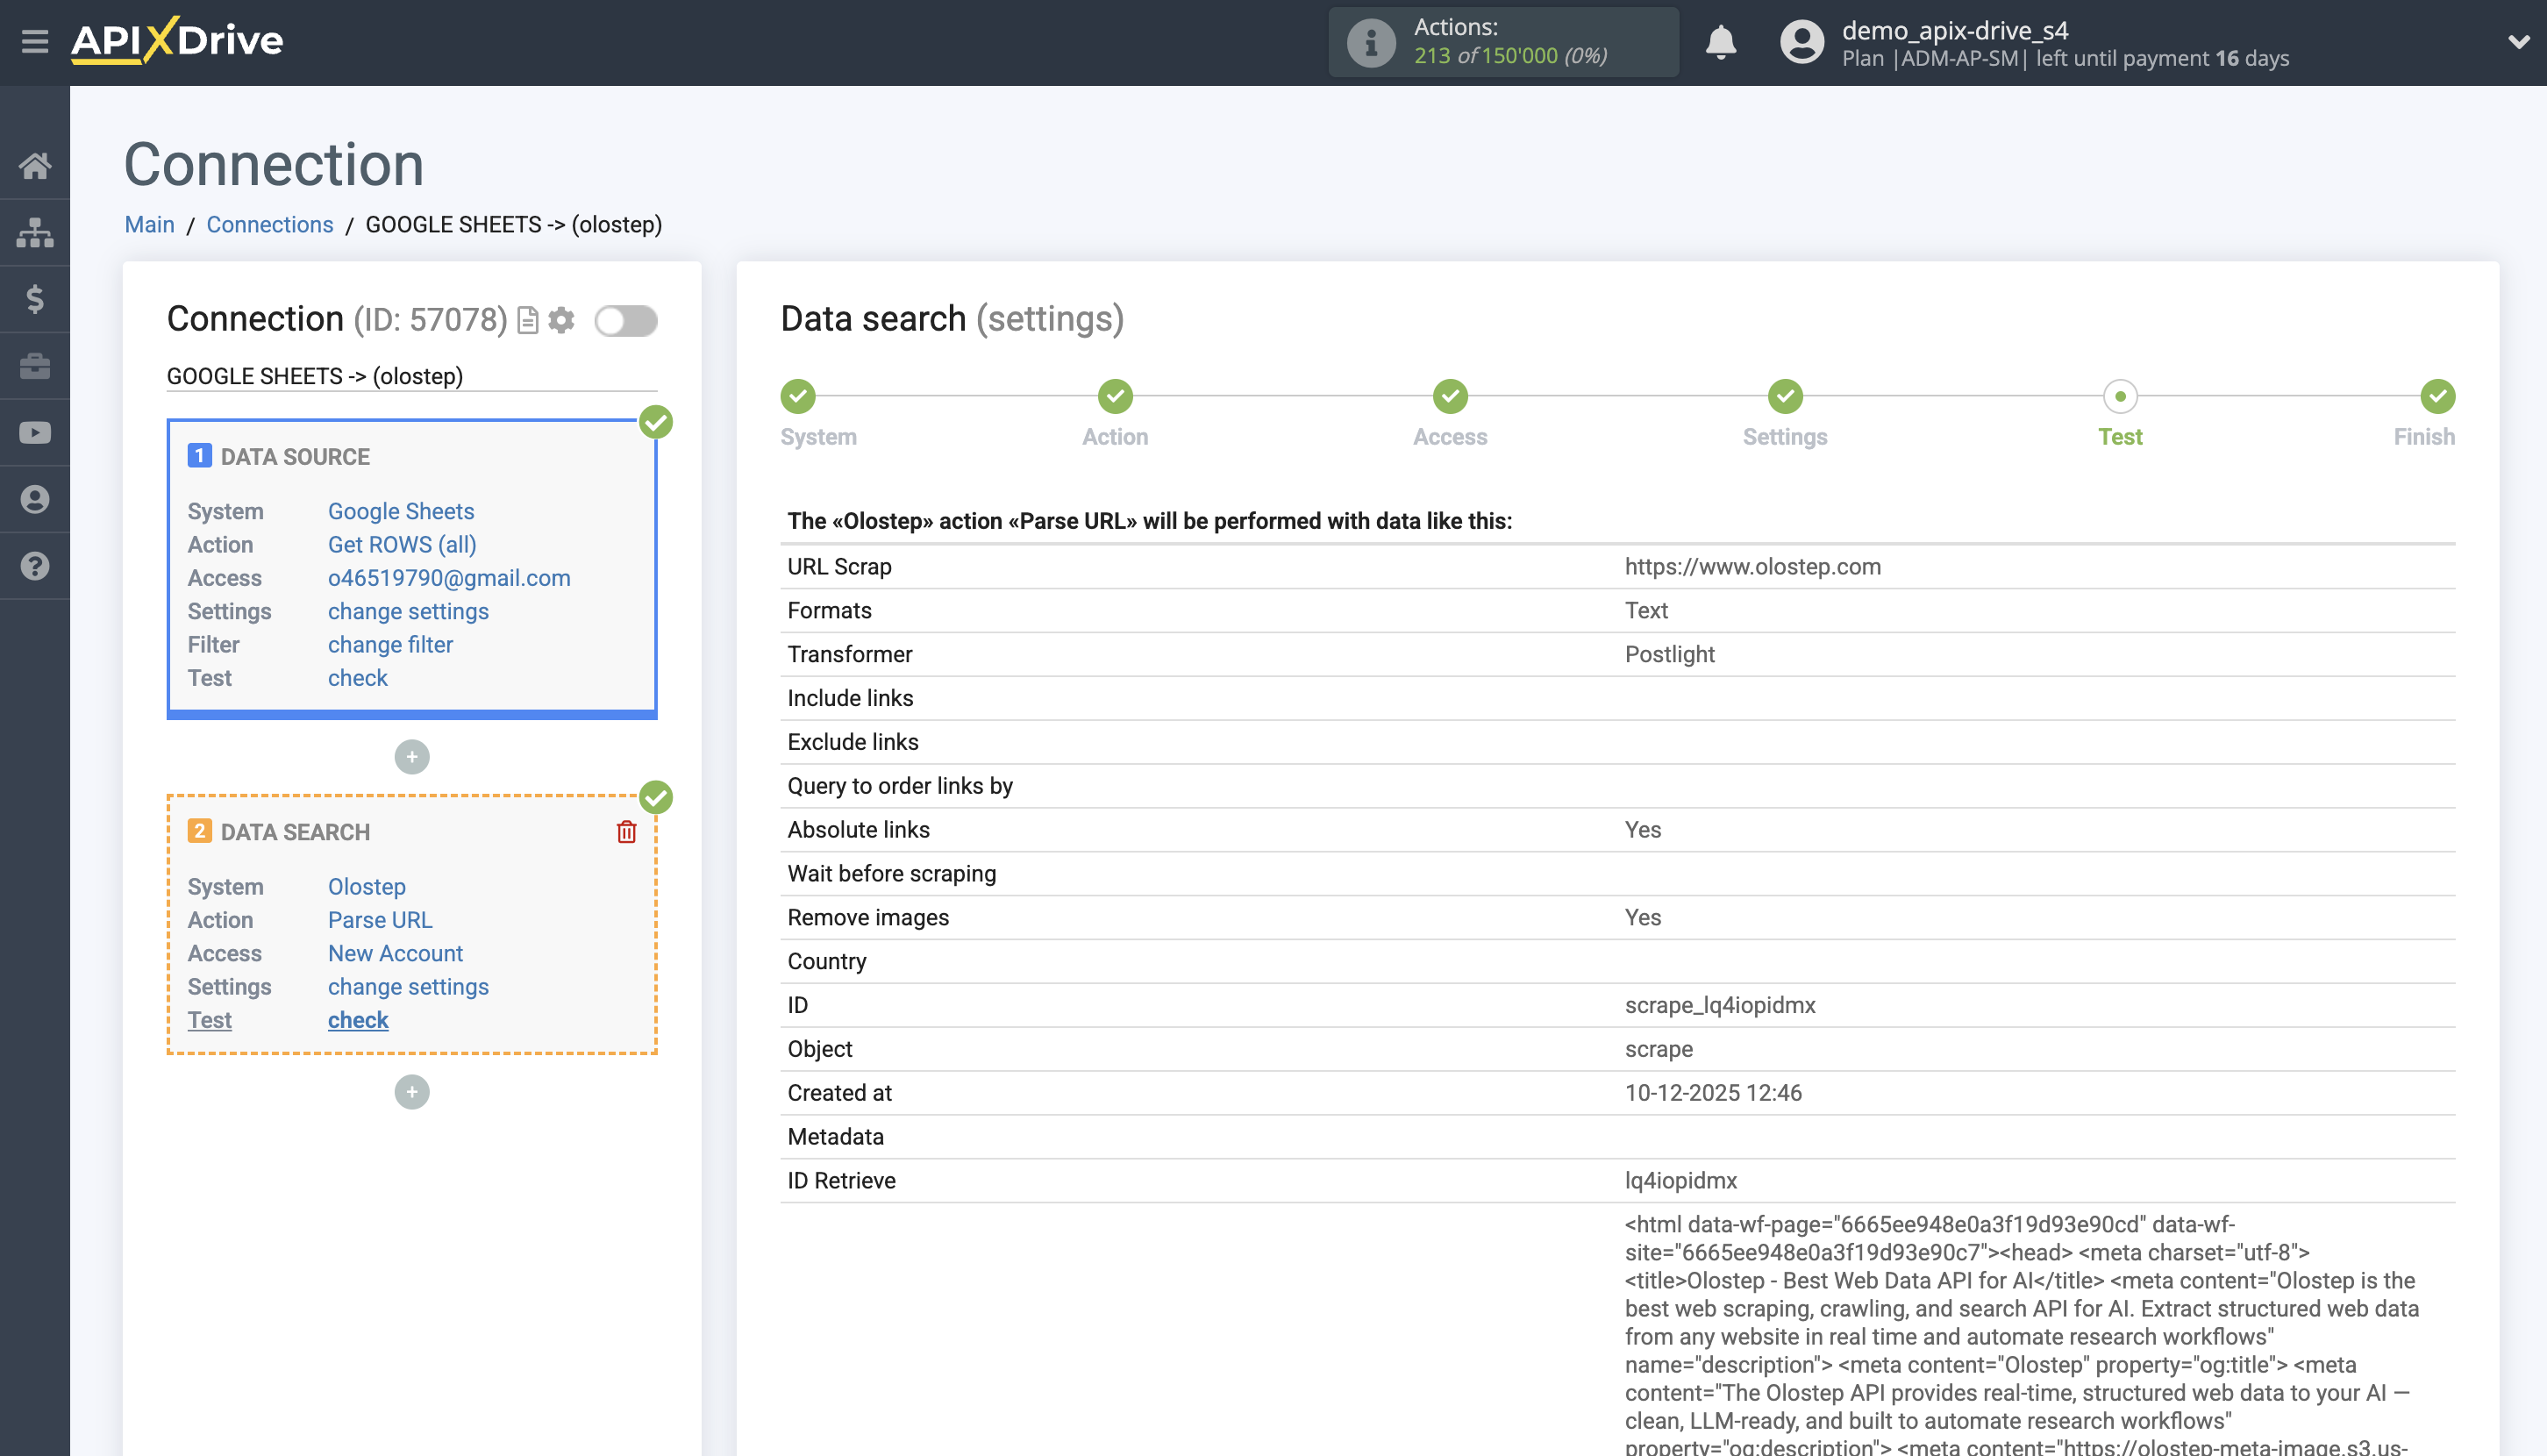
Task: Click check link in Data Search block
Action: (x=357, y=1020)
